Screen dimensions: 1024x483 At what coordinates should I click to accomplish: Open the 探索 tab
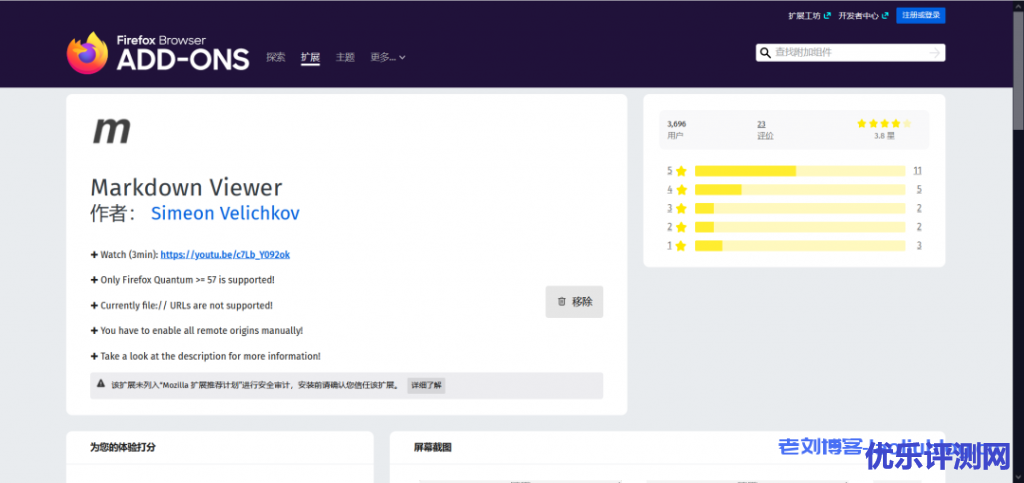(x=276, y=58)
